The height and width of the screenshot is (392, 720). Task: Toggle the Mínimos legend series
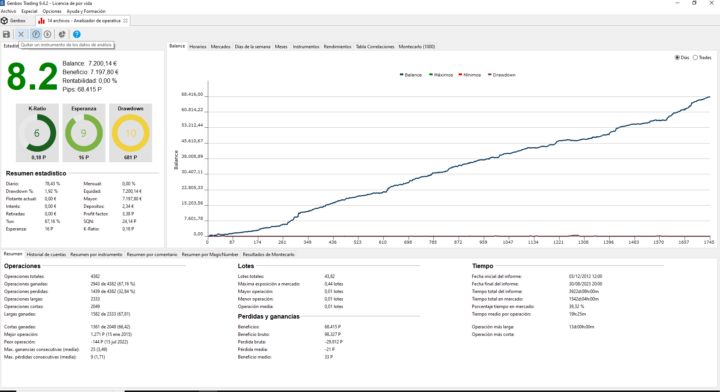(469, 75)
